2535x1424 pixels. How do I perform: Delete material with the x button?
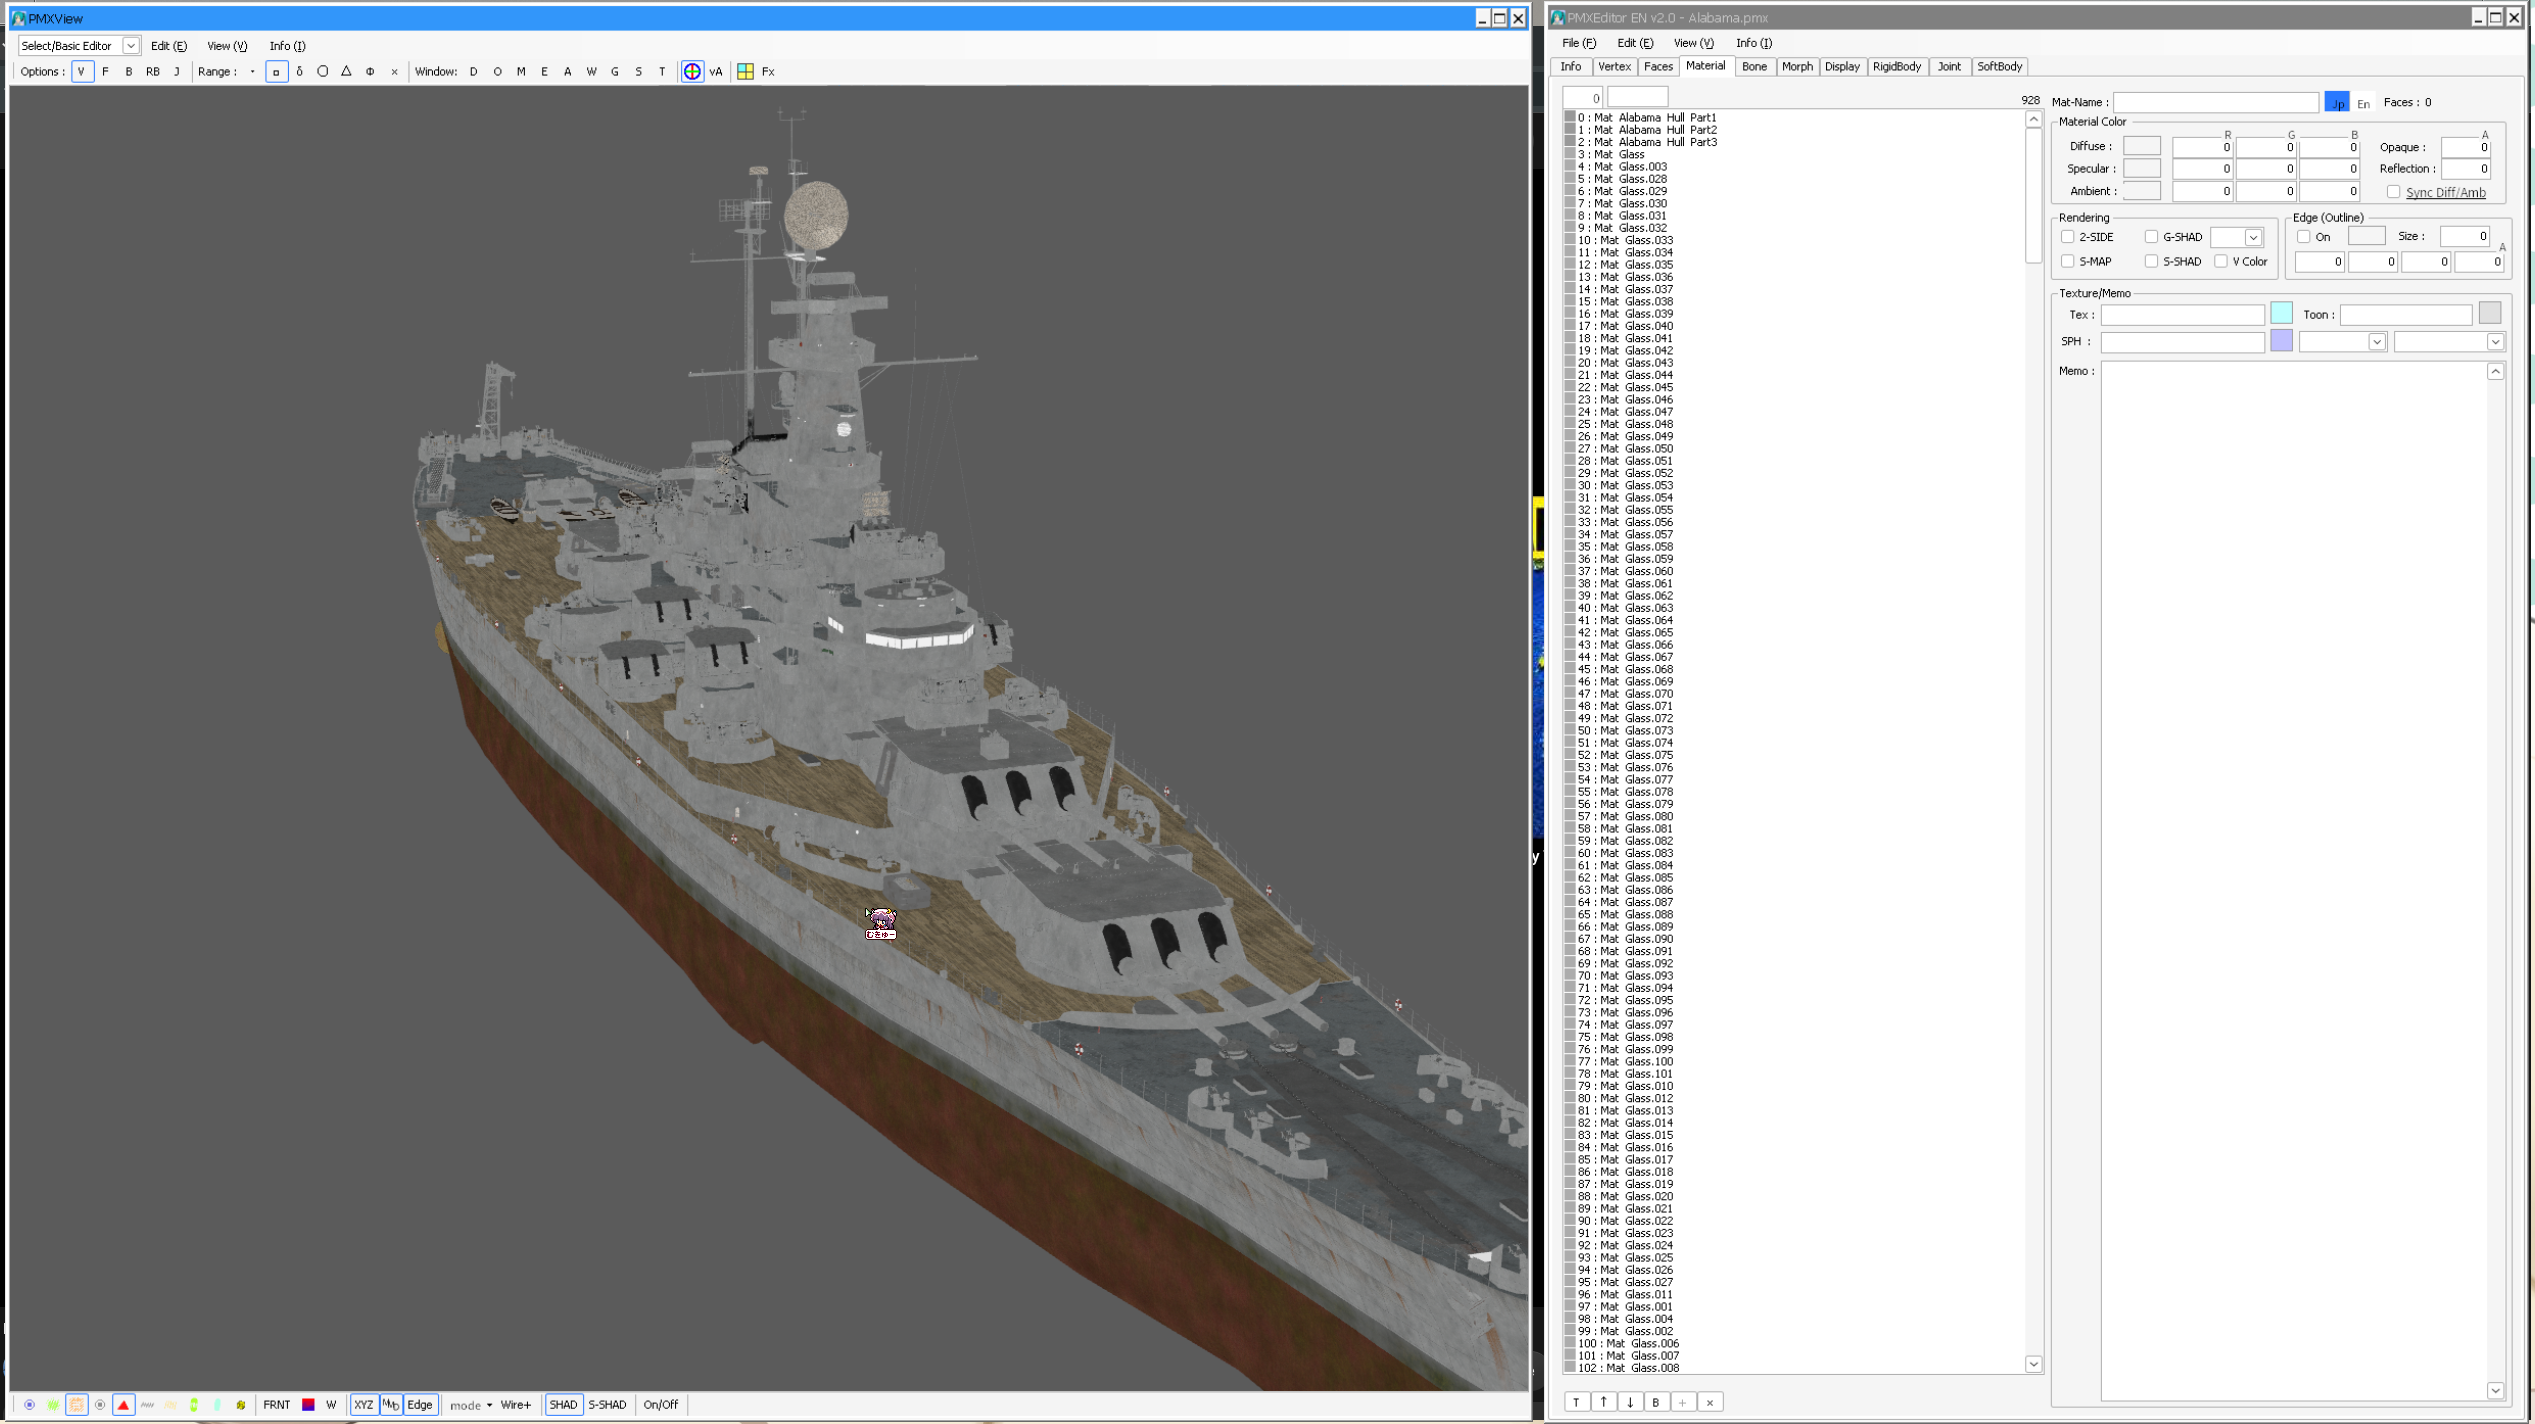tap(1710, 1402)
